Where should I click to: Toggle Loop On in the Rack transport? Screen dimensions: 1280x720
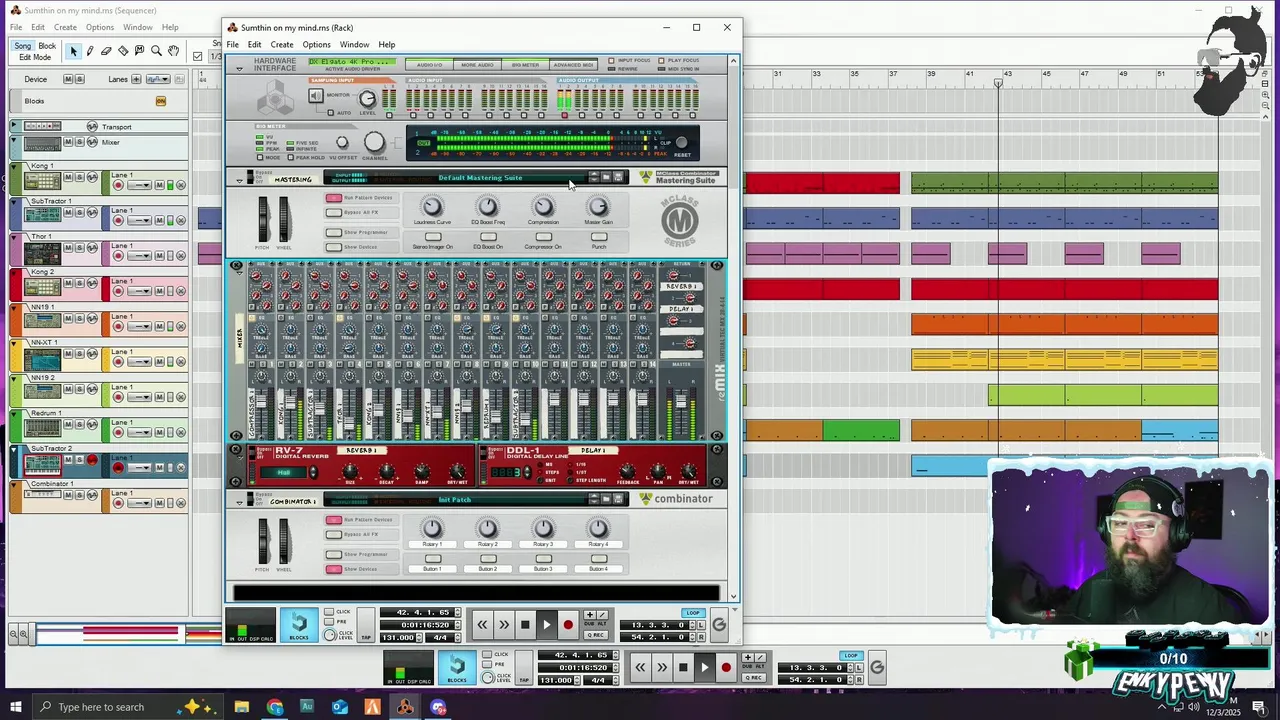point(693,613)
